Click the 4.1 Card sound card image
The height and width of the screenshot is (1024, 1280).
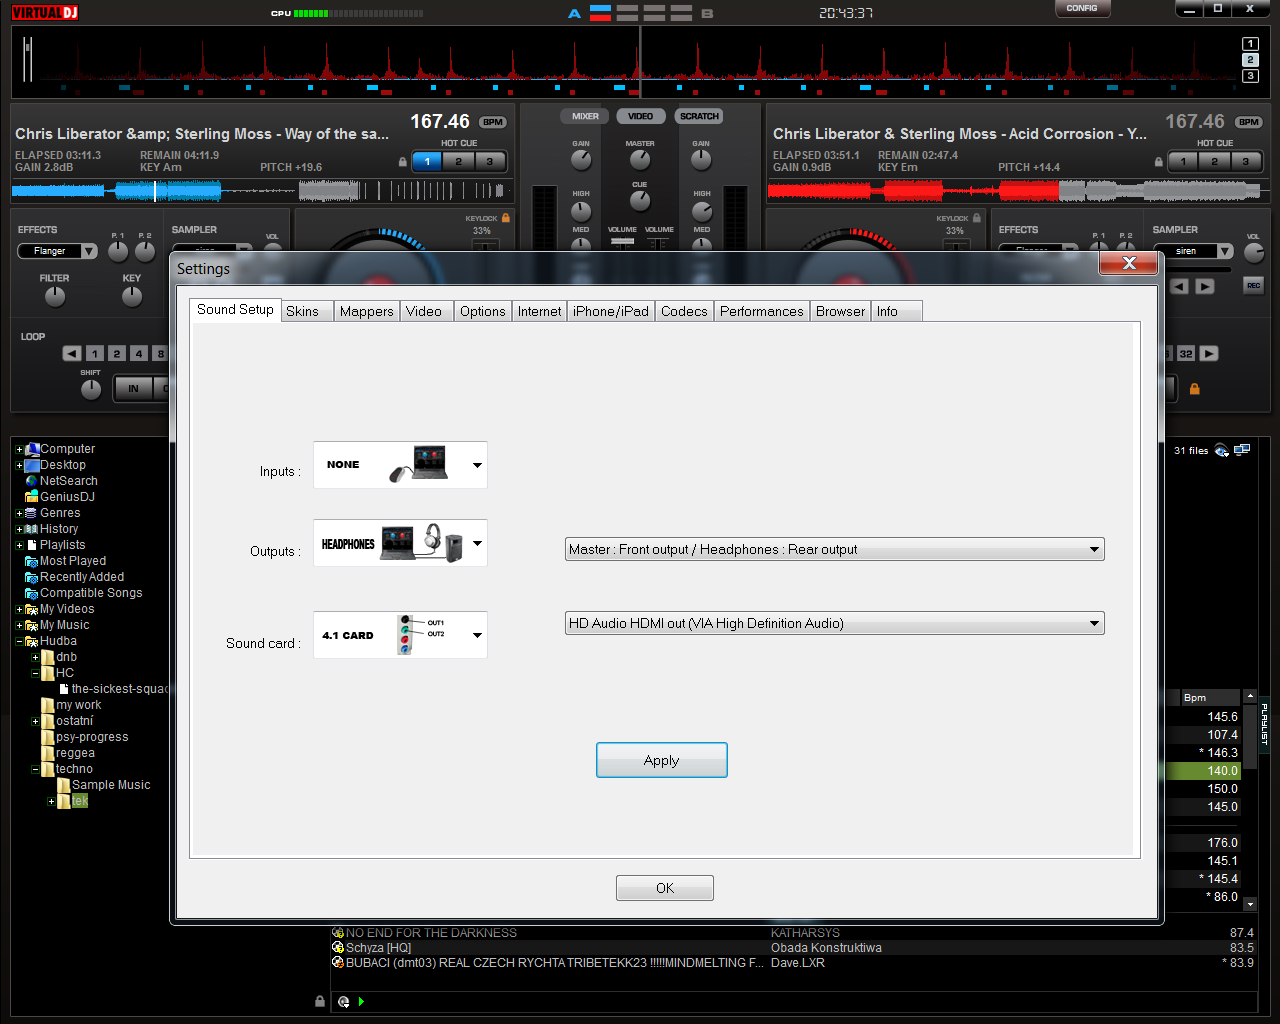pos(400,635)
